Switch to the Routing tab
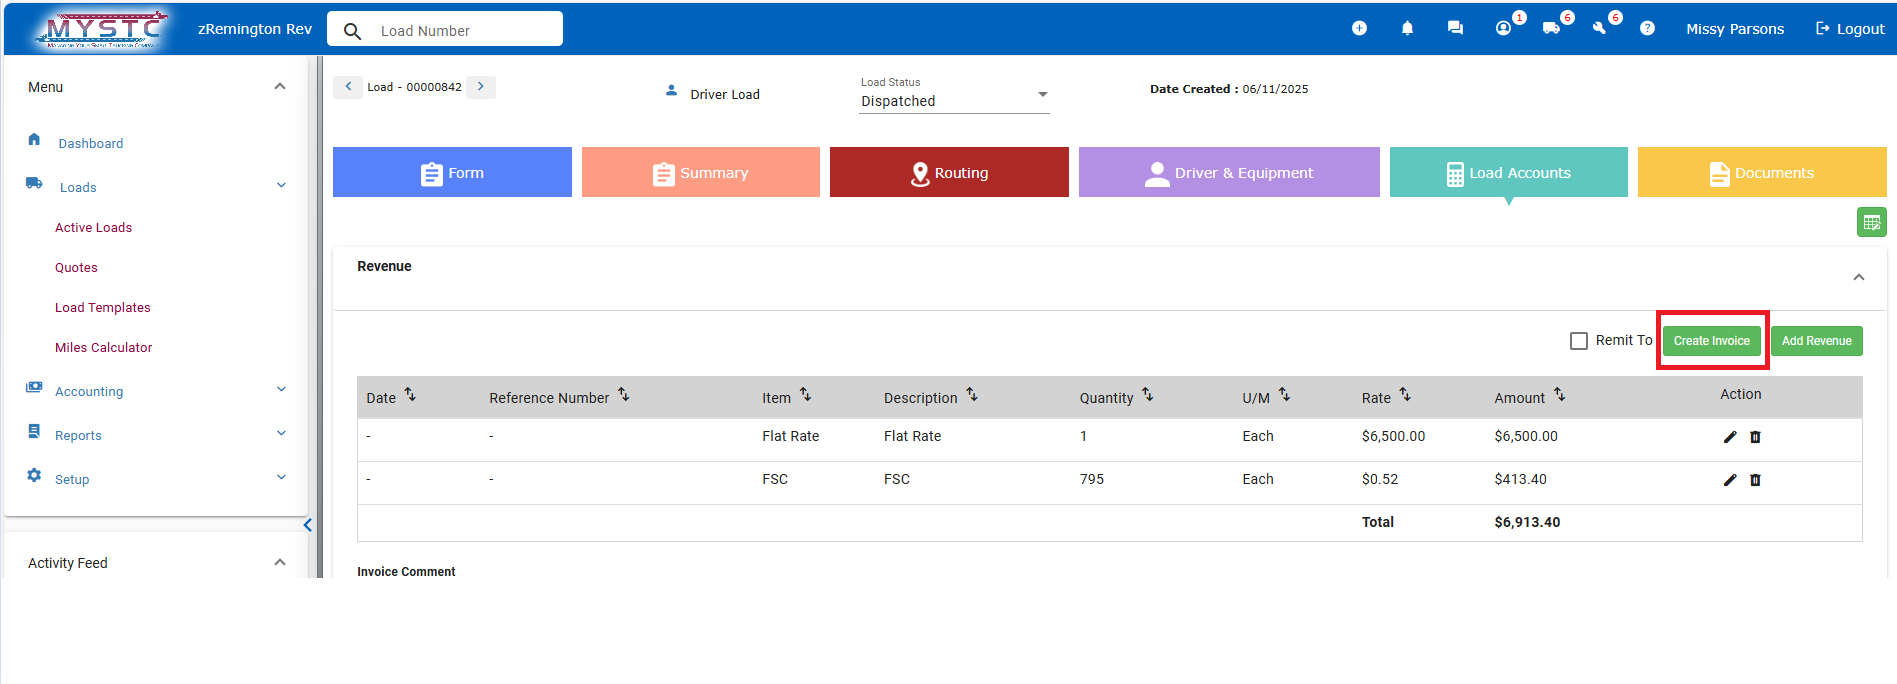This screenshot has height=684, width=1897. pyautogui.click(x=949, y=173)
